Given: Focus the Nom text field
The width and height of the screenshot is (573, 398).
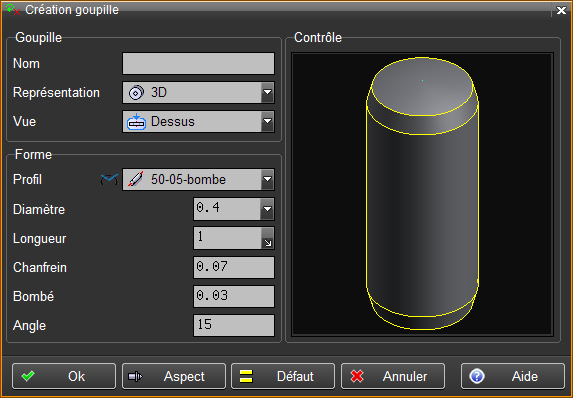Looking at the screenshot, I should pos(198,63).
